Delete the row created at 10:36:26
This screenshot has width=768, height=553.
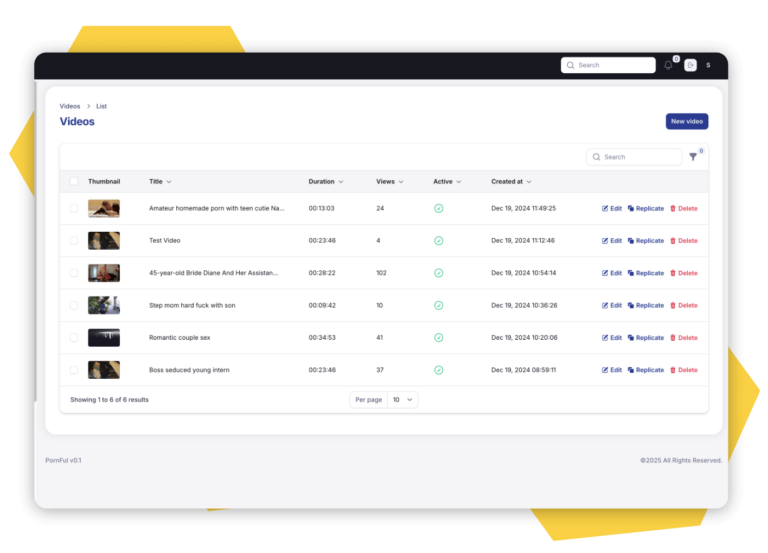684,305
